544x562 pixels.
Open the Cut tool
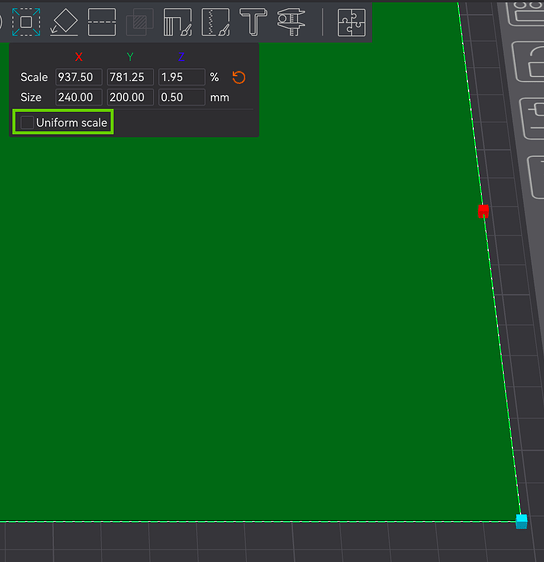tap(102, 22)
